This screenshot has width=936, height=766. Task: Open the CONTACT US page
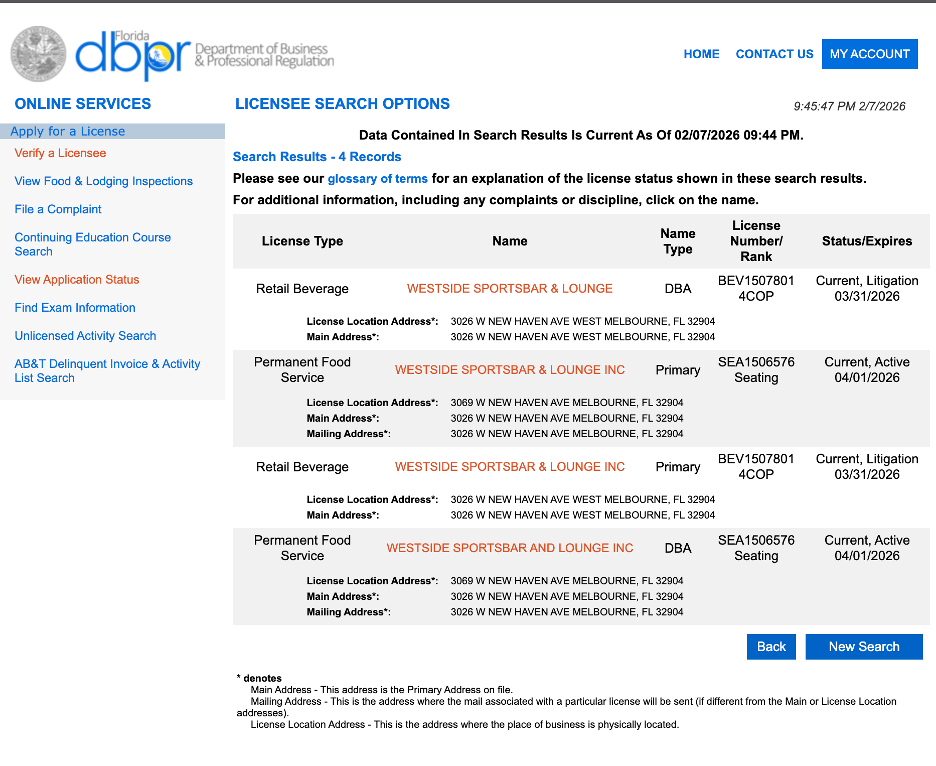point(774,54)
